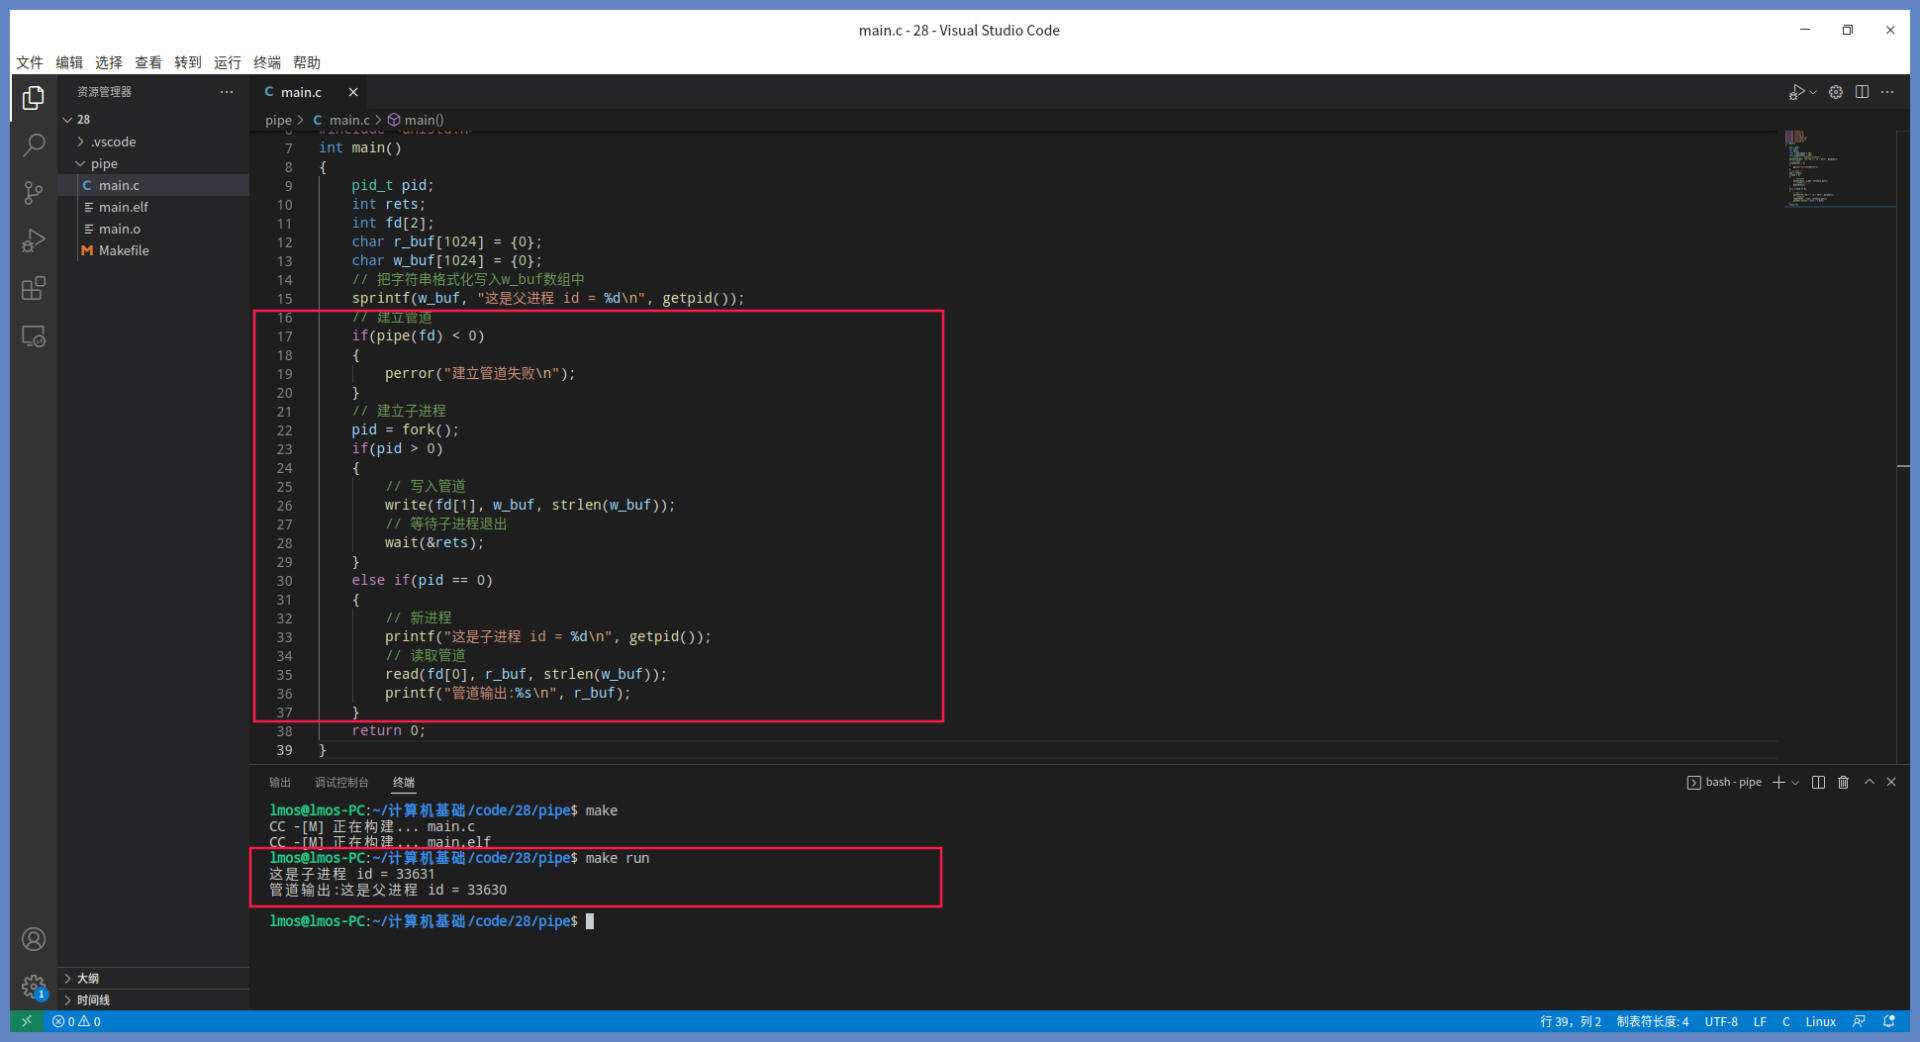Click the errors and warnings status indicator
Image resolution: width=1920 pixels, height=1042 pixels.
(77, 1021)
